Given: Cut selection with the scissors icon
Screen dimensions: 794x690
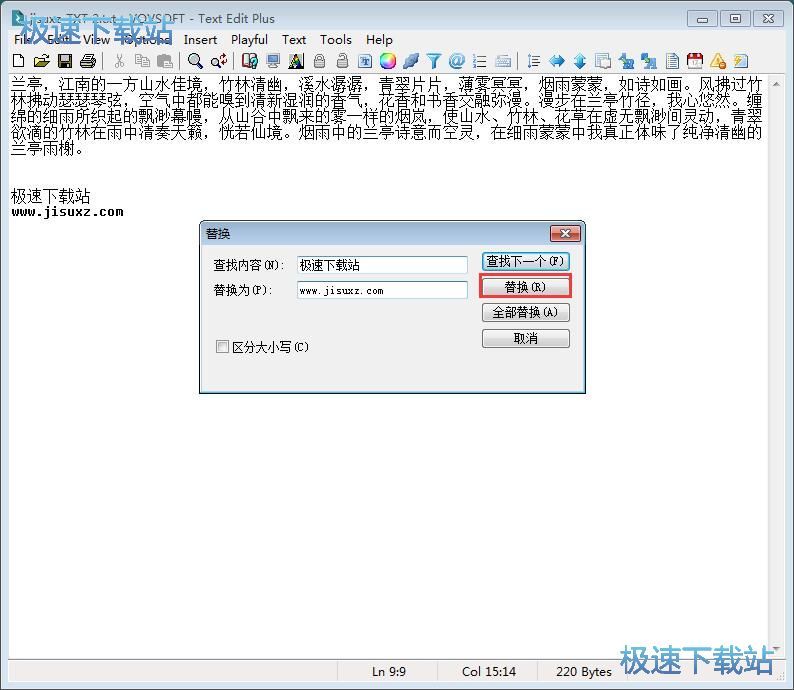Looking at the screenshot, I should point(120,61).
